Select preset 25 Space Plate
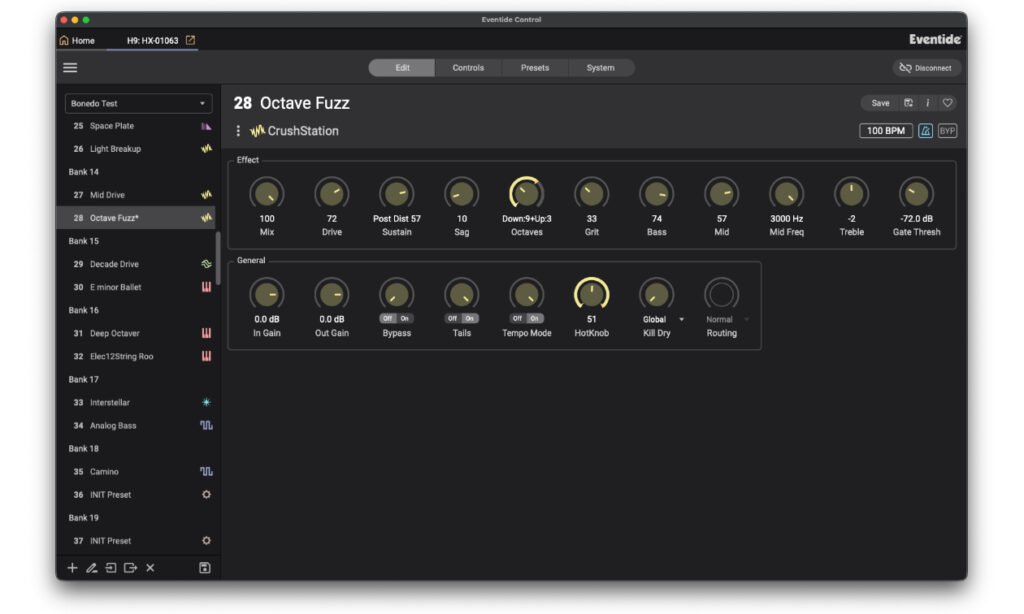This screenshot has width=1024, height=614. (136, 126)
